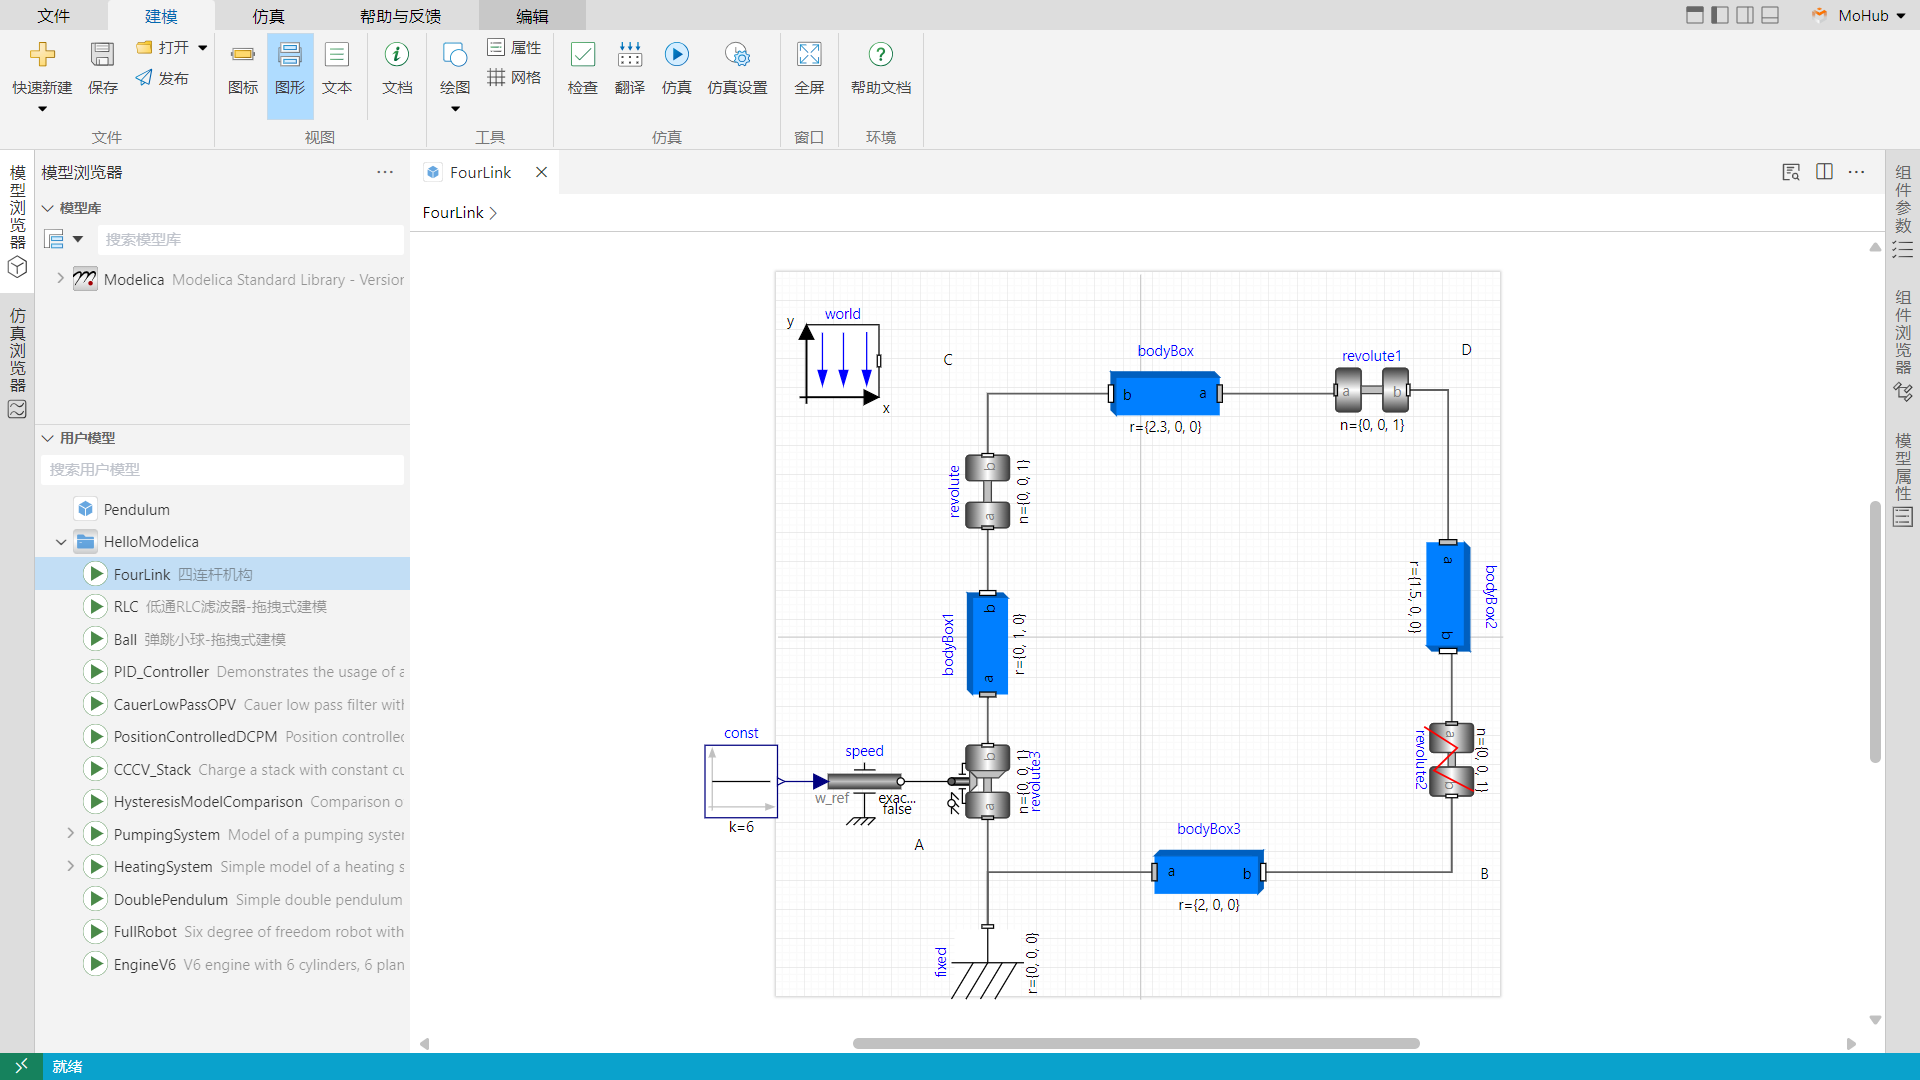This screenshot has height=1080, width=1920.
Task: Click the 仿真浏览器 sidebar icon
Action: point(17,409)
